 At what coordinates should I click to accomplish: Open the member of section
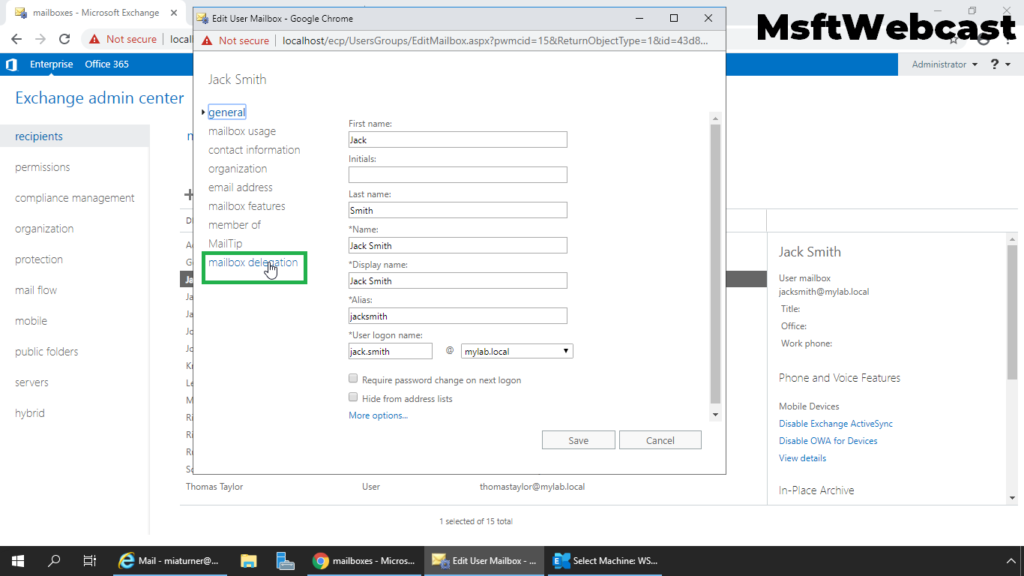[x=234, y=225]
